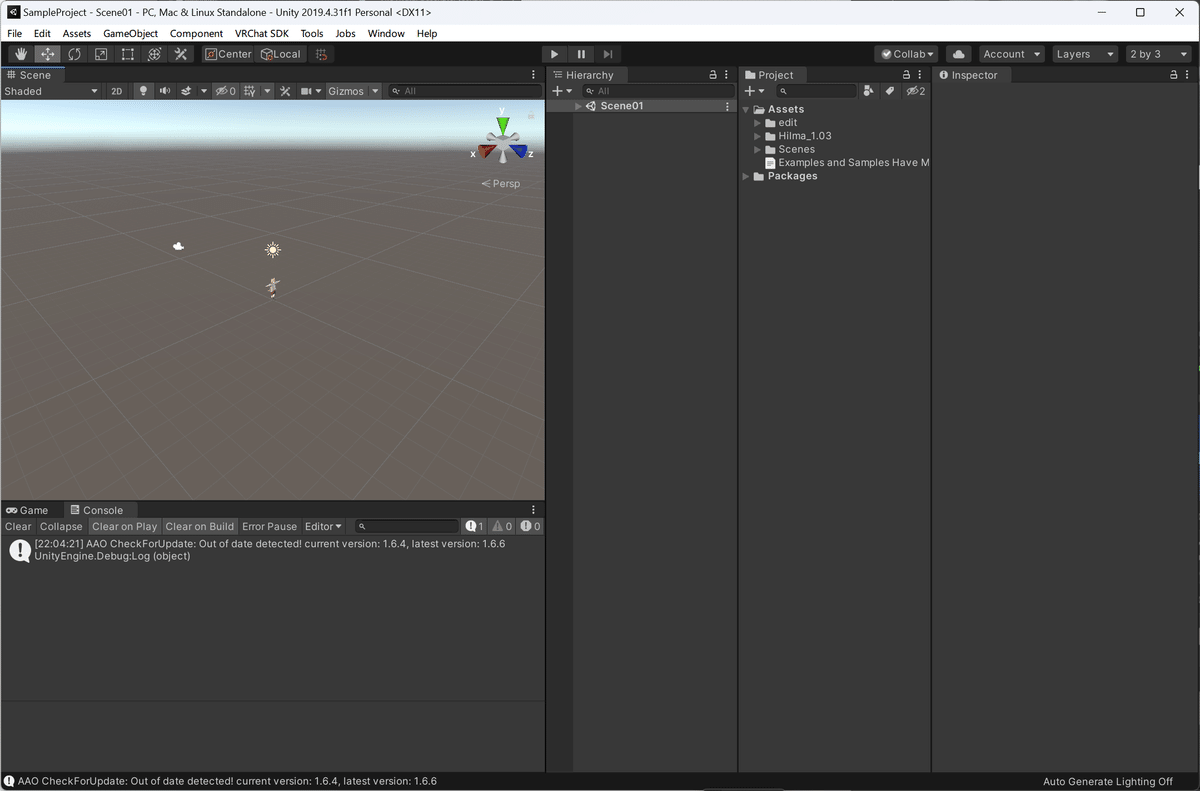This screenshot has width=1200, height=791.
Task: Lock the Hierarchy panel
Action: [x=713, y=75]
